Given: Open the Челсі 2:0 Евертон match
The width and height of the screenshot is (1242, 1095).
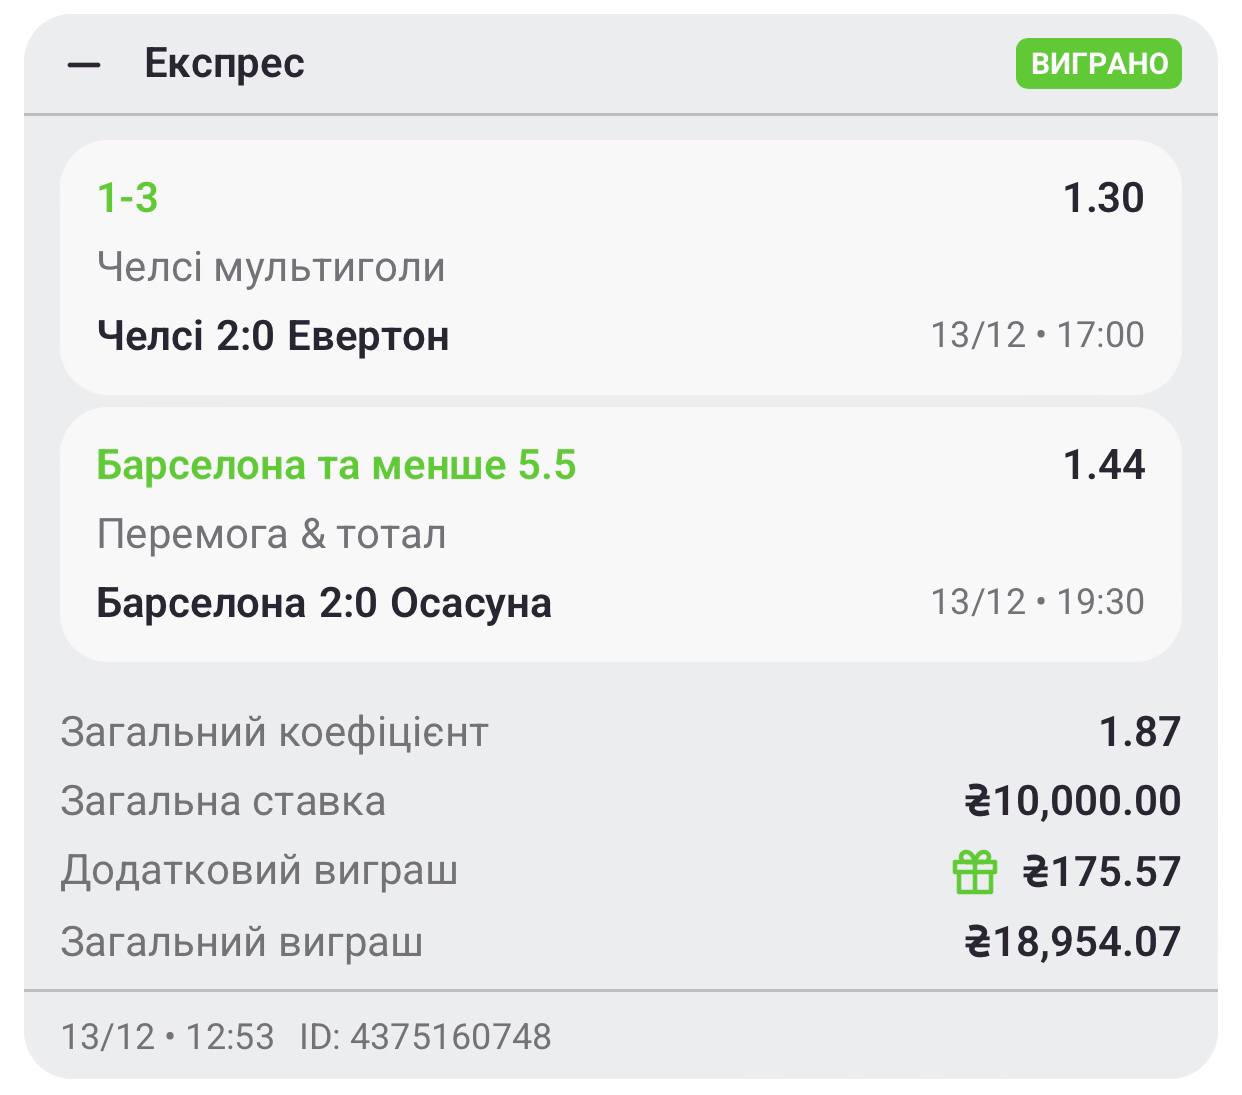Looking at the screenshot, I should [x=273, y=336].
